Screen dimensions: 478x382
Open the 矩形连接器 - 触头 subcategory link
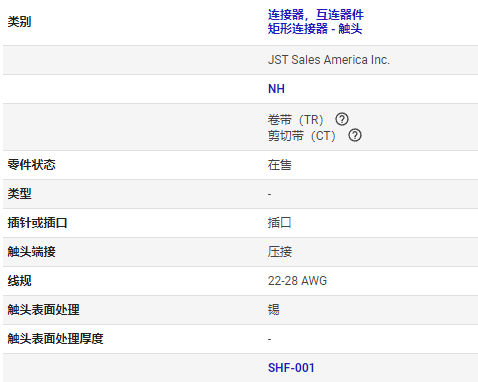click(315, 29)
